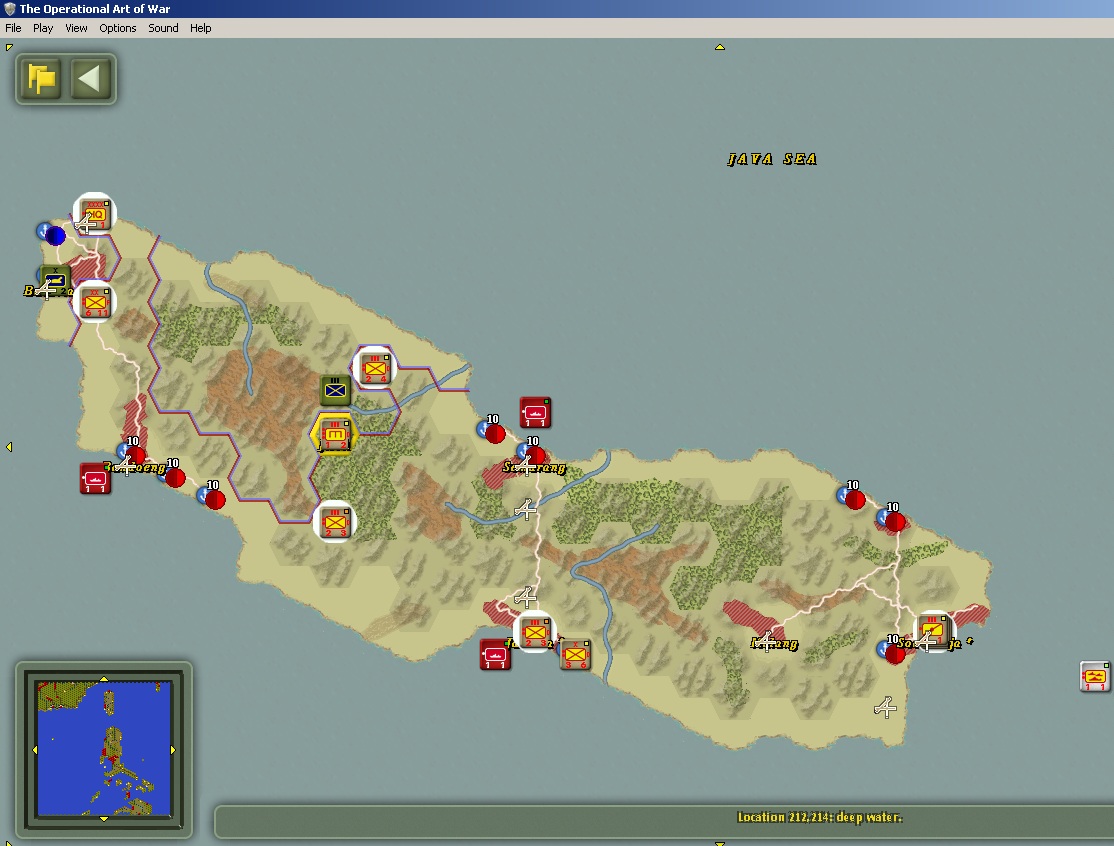This screenshot has height=846, width=1114.
Task: Click the mini-map right arrow
Action: pos(173,749)
